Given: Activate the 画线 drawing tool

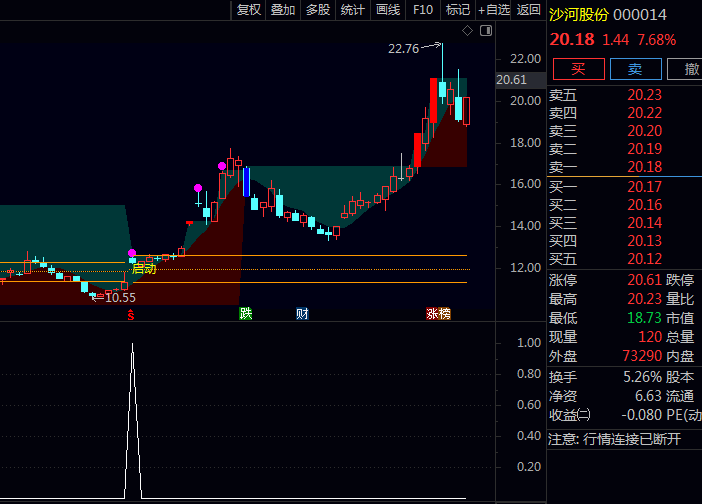Looking at the screenshot, I should [388, 10].
